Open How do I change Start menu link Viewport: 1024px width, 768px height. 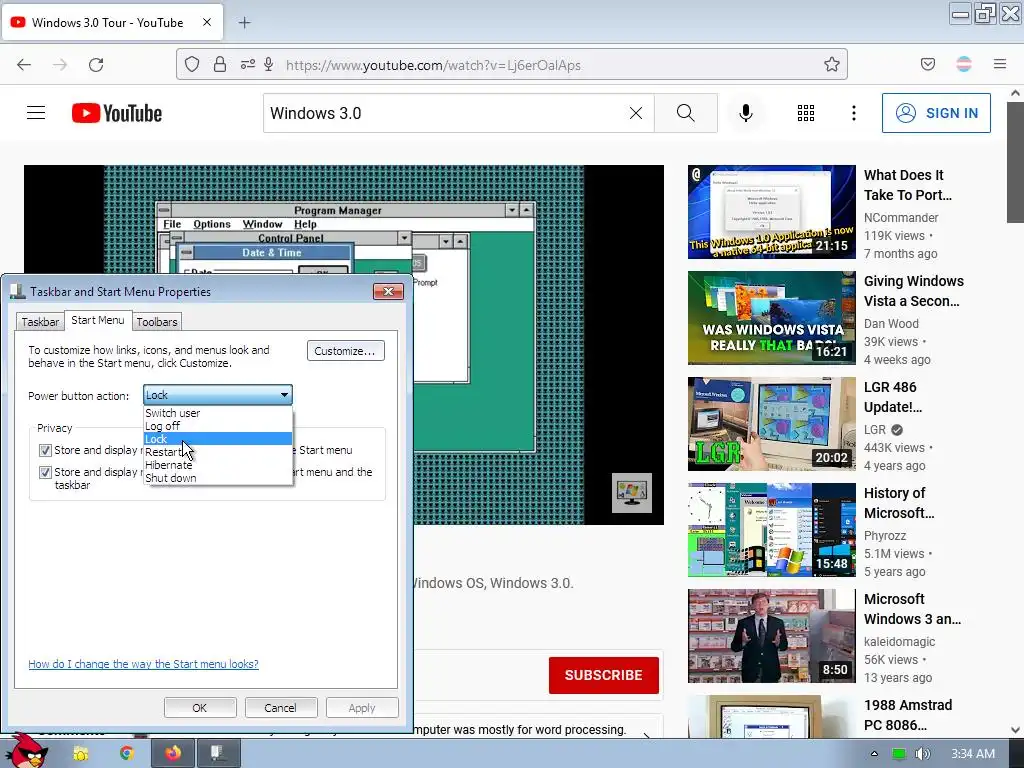(x=143, y=664)
